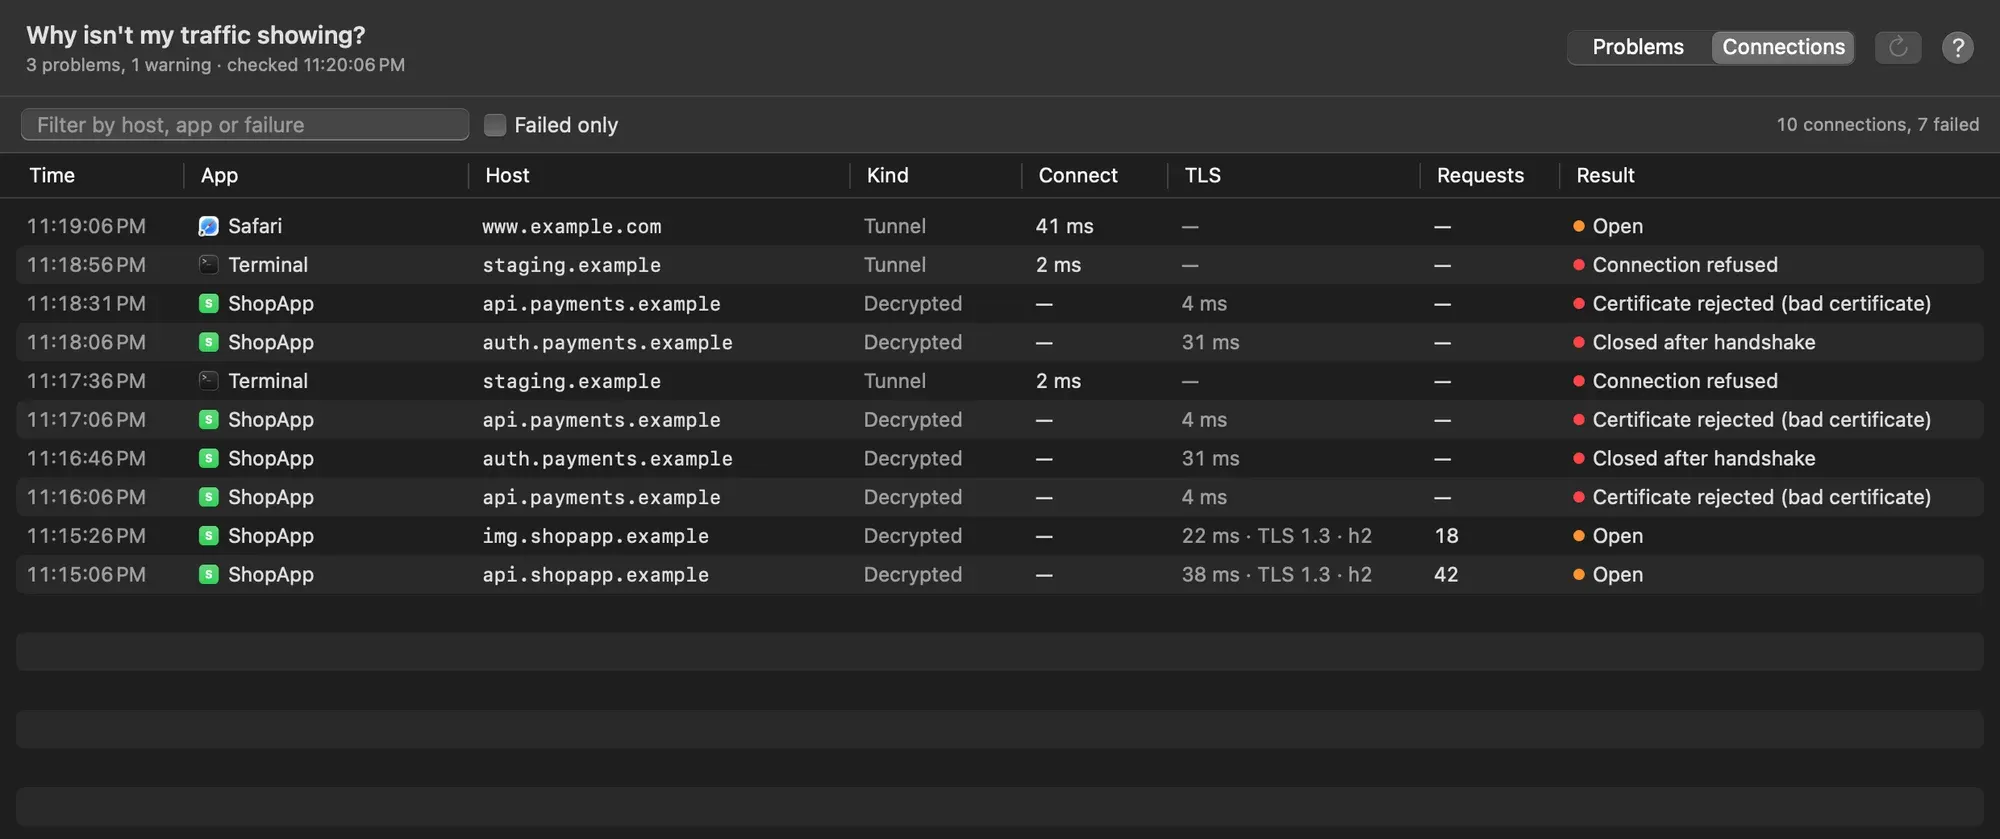Click the Terminal icon in the 11:18:56 row
This screenshot has width=2000, height=839.
[x=208, y=265]
